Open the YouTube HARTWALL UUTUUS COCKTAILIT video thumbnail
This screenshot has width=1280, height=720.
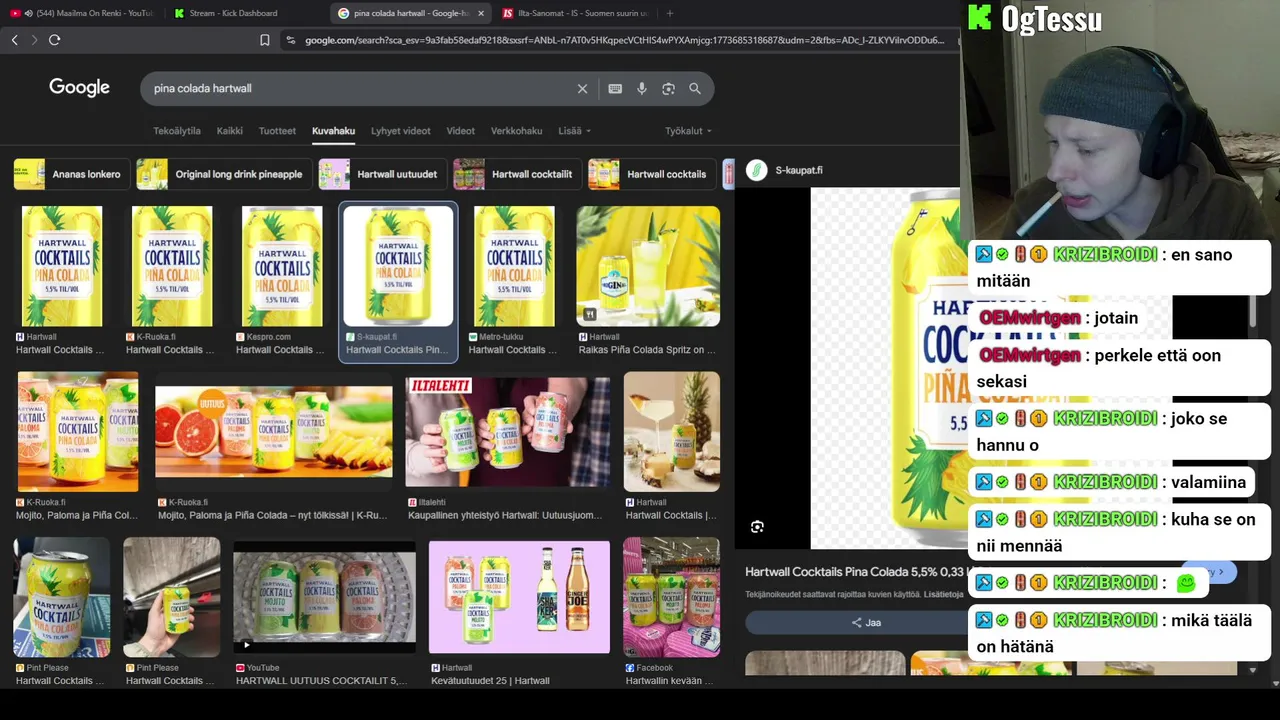pyautogui.click(x=324, y=597)
